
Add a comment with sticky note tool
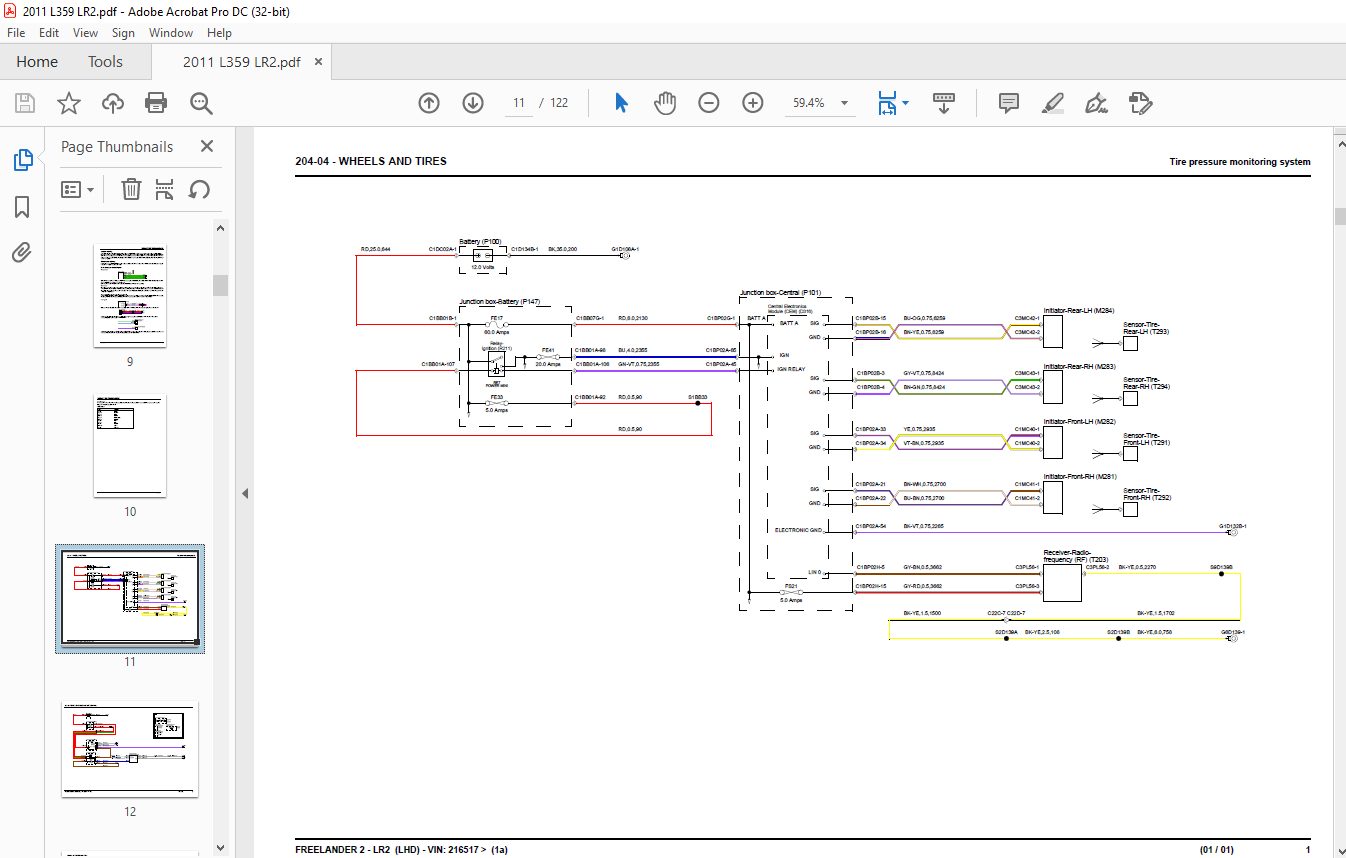tap(1008, 103)
